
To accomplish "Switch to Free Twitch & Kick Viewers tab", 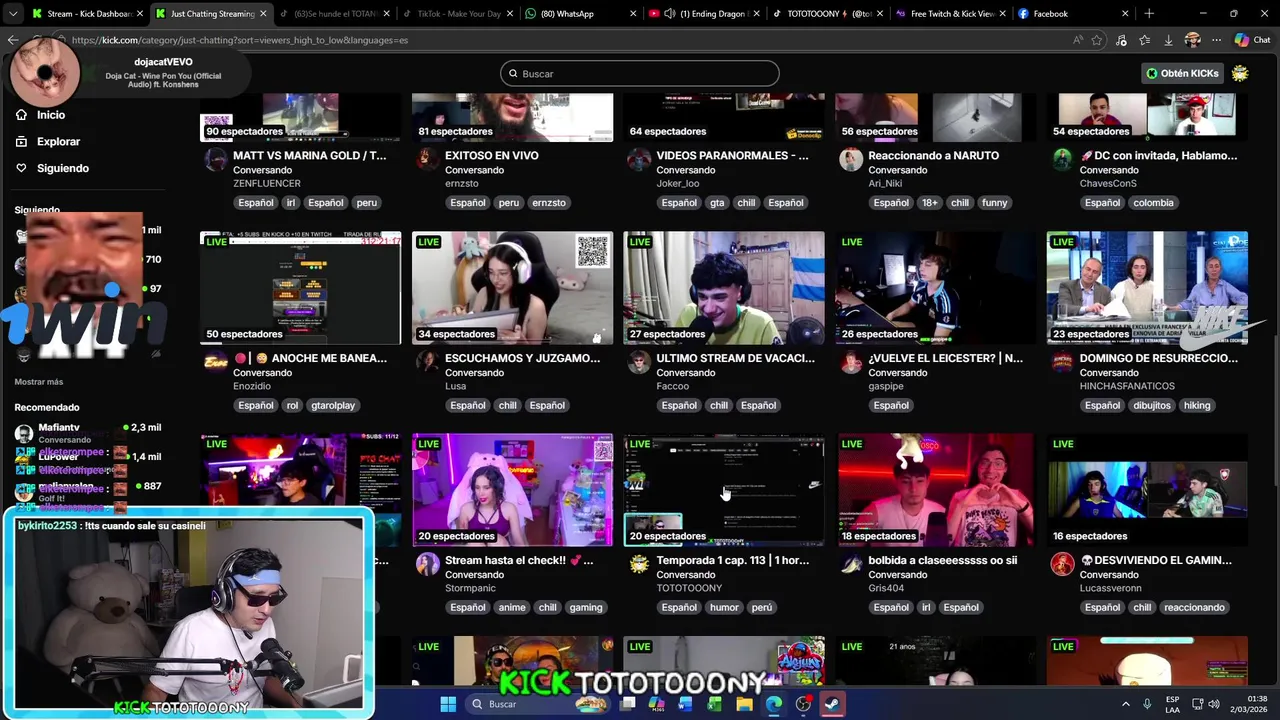I will (950, 14).
